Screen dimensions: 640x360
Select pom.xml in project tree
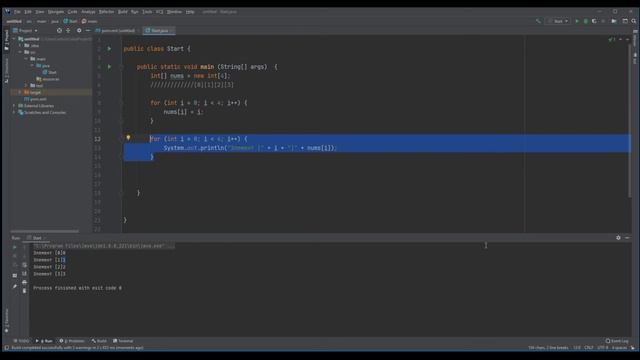point(35,99)
